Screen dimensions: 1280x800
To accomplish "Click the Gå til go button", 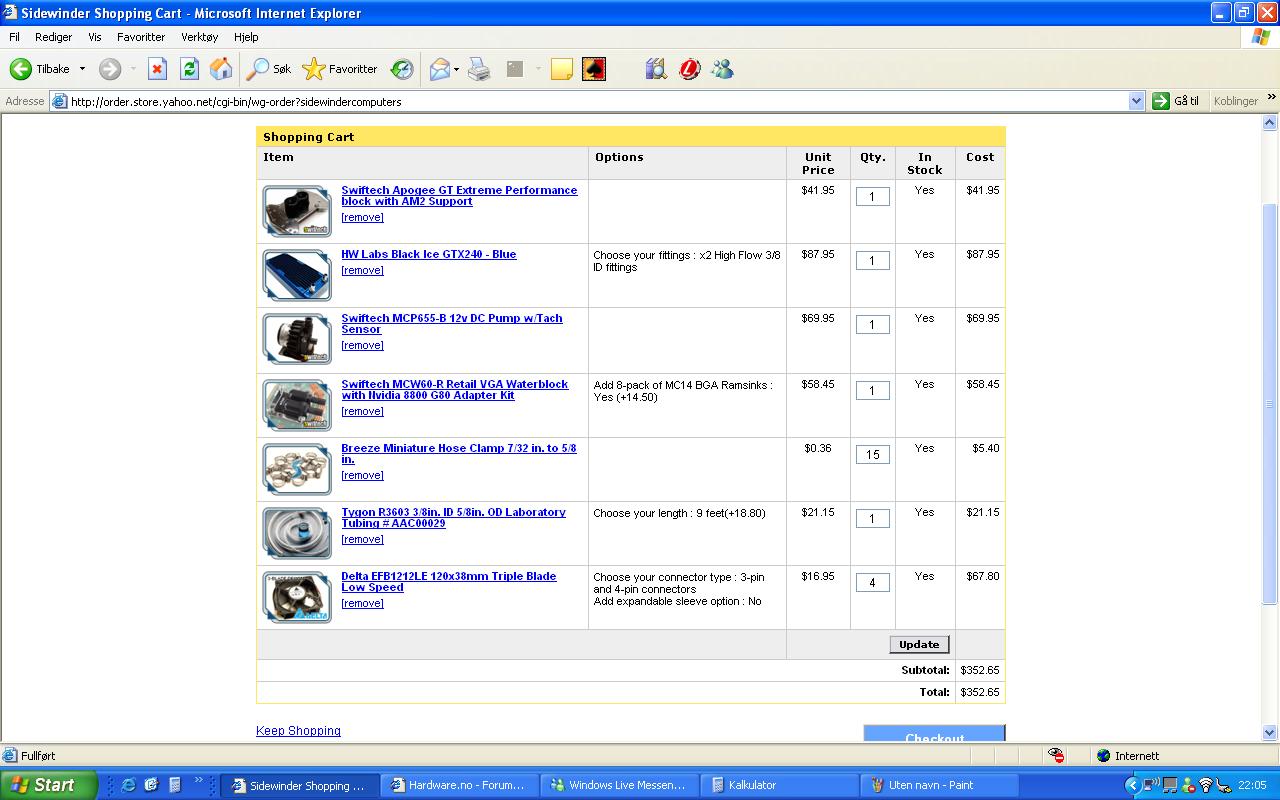I will 1176,101.
